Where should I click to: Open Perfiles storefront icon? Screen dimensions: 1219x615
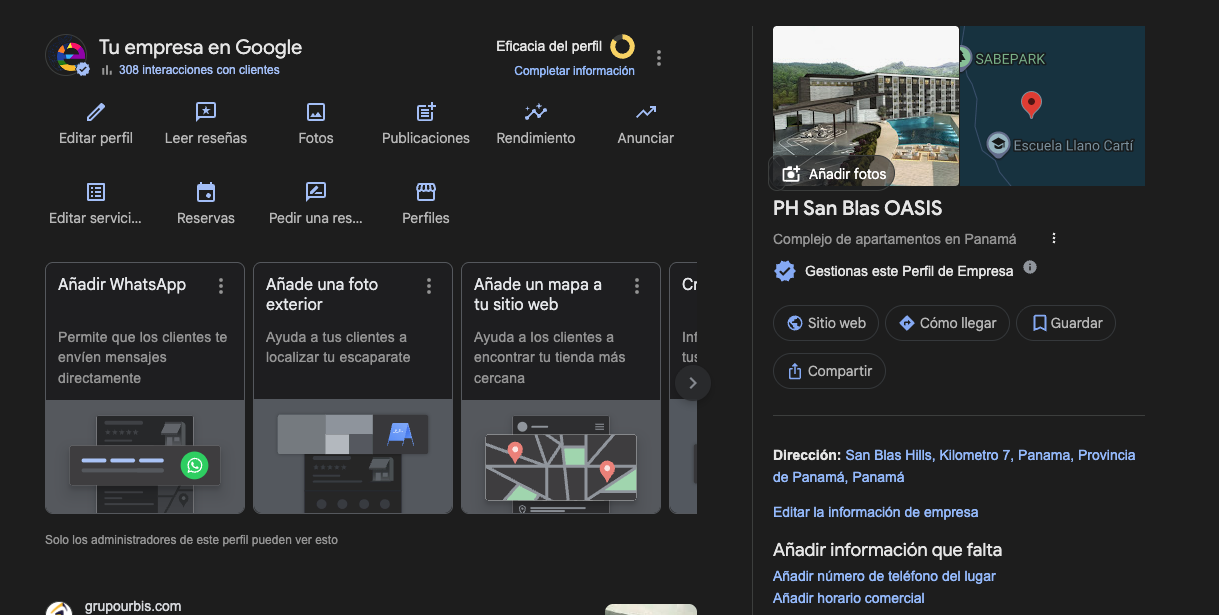(426, 192)
